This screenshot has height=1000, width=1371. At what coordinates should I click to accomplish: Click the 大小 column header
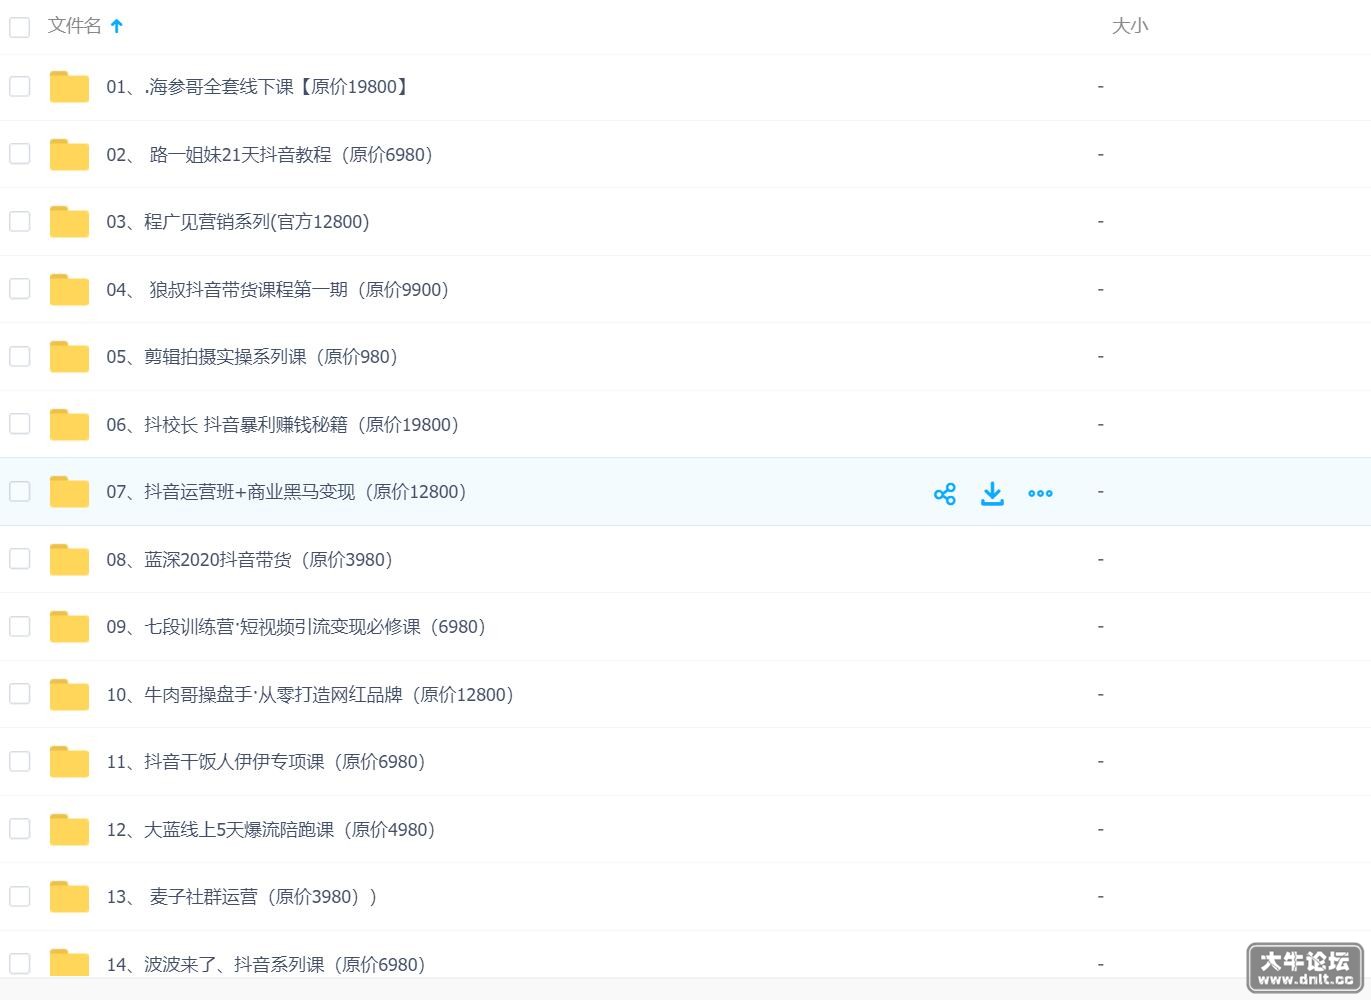1130,26
